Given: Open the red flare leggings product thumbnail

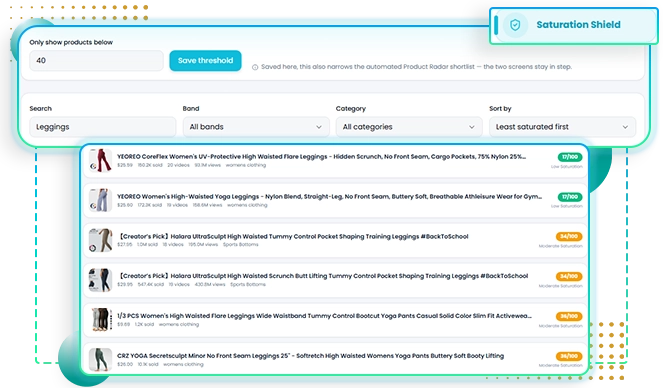Looking at the screenshot, I should click(101, 161).
